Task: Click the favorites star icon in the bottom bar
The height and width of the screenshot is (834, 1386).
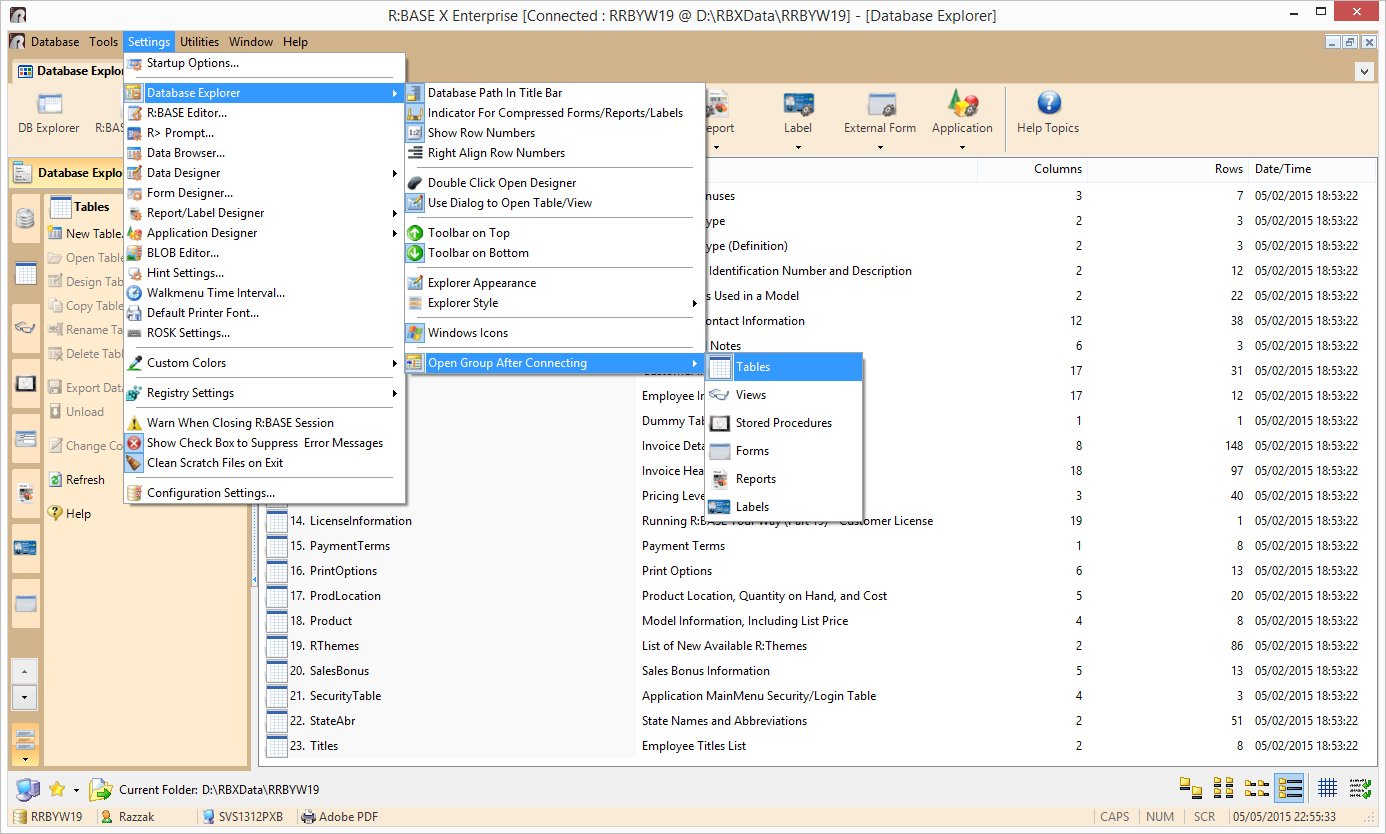Action: (57, 790)
